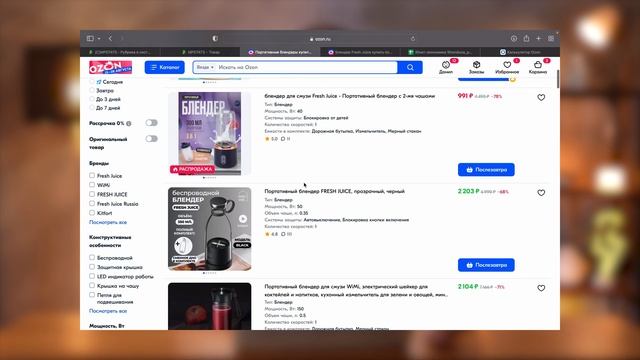This screenshot has width=640, height=360.
Task: Check the Fresh Juice Russia brand checkbox
Action: pyautogui.click(x=92, y=203)
